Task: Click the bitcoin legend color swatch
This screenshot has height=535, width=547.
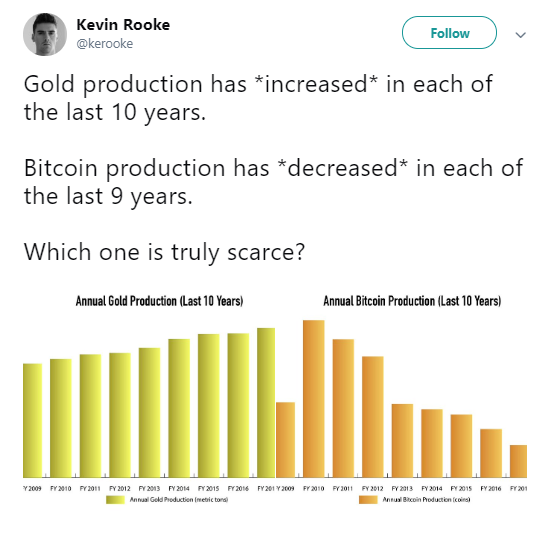Action: click(368, 500)
